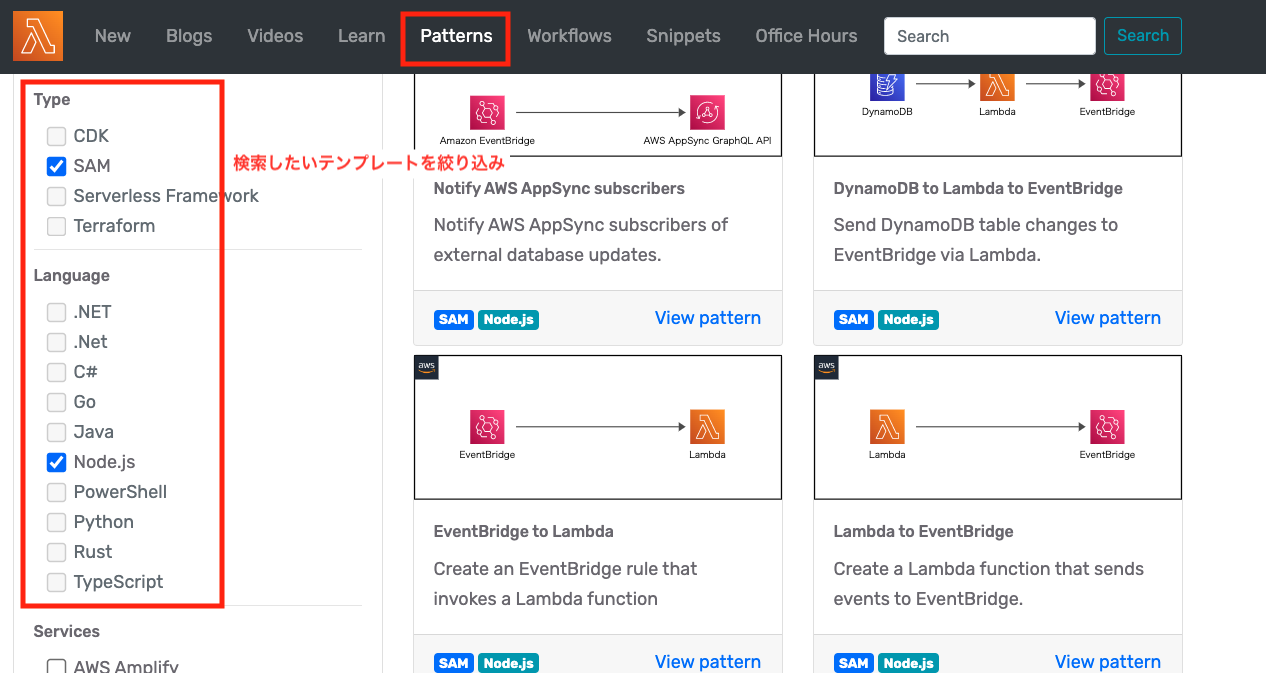Open Workflows in the navbar
This screenshot has height=673, width=1266.
click(x=569, y=36)
